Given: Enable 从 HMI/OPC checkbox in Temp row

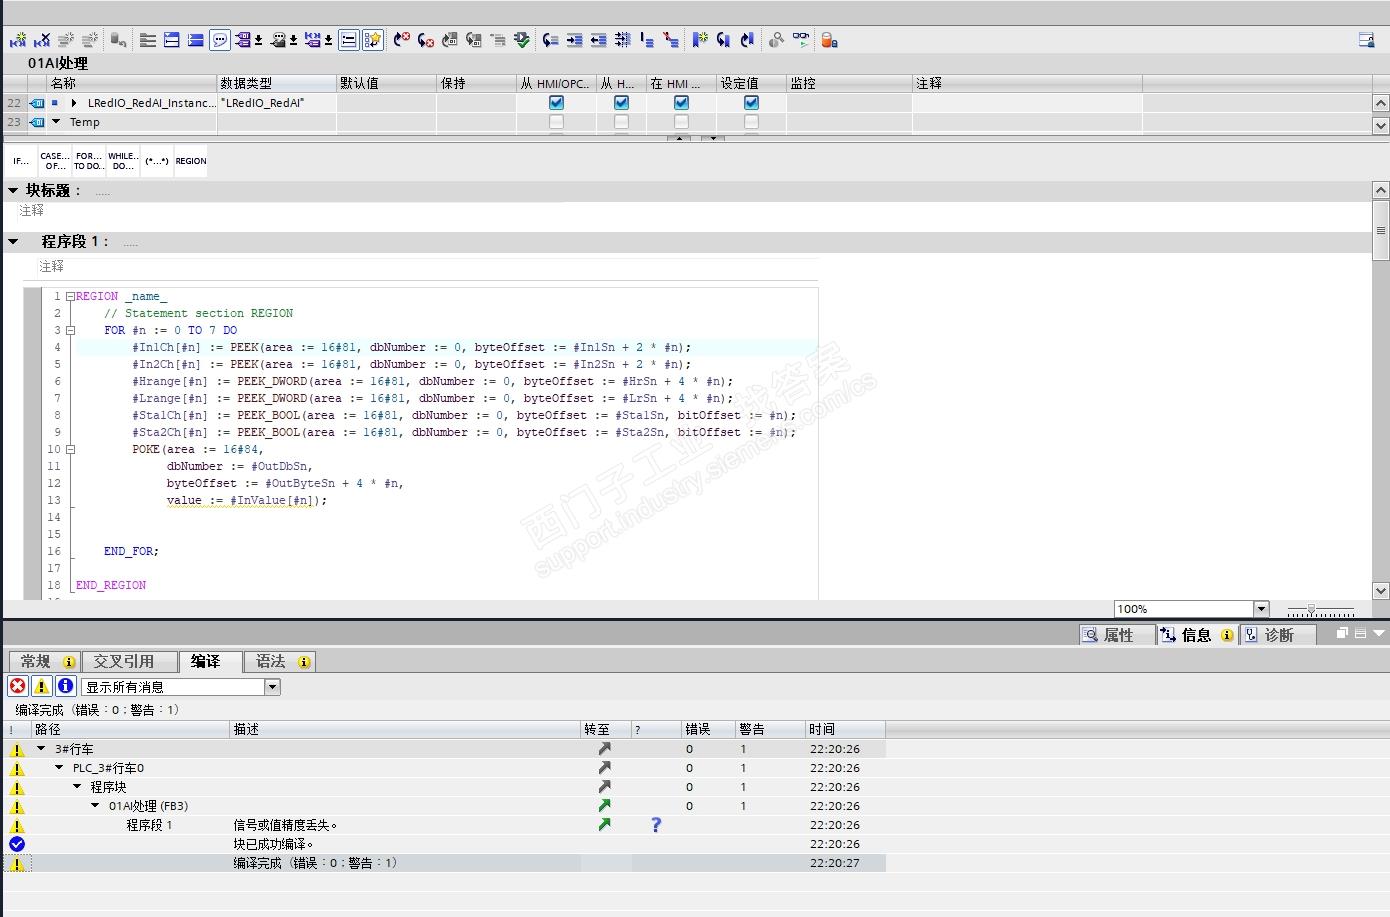Looking at the screenshot, I should click(556, 122).
